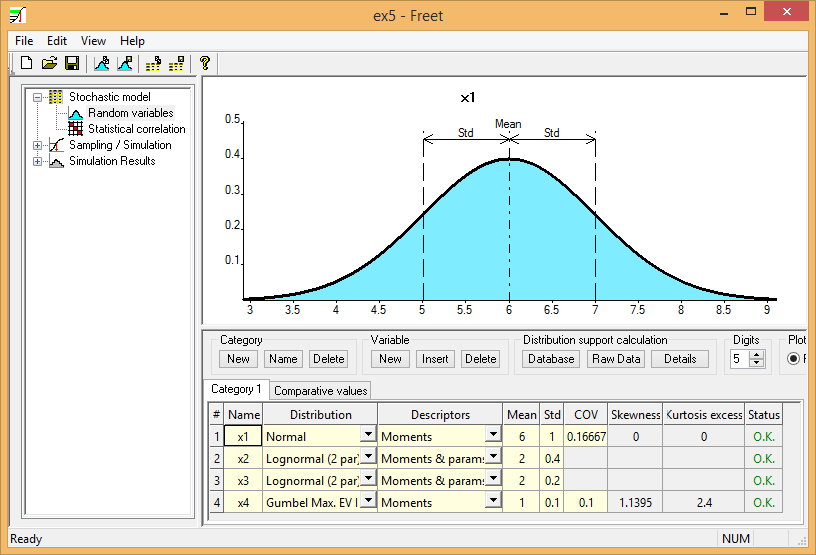
Task: Open the Distribution dropdown for x1
Action: click(368, 434)
